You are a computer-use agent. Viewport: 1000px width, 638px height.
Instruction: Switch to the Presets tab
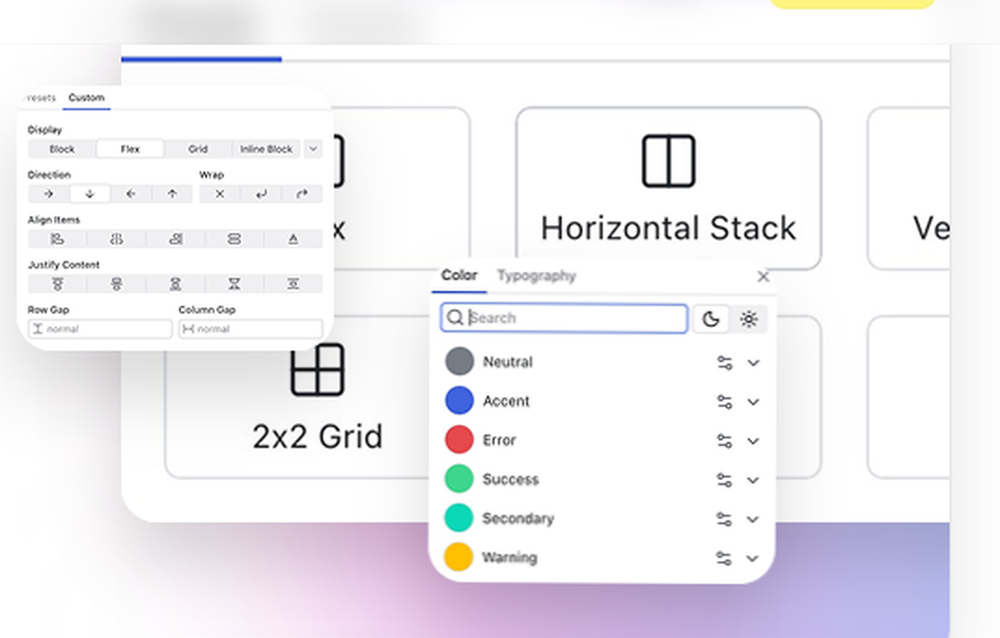[41, 98]
